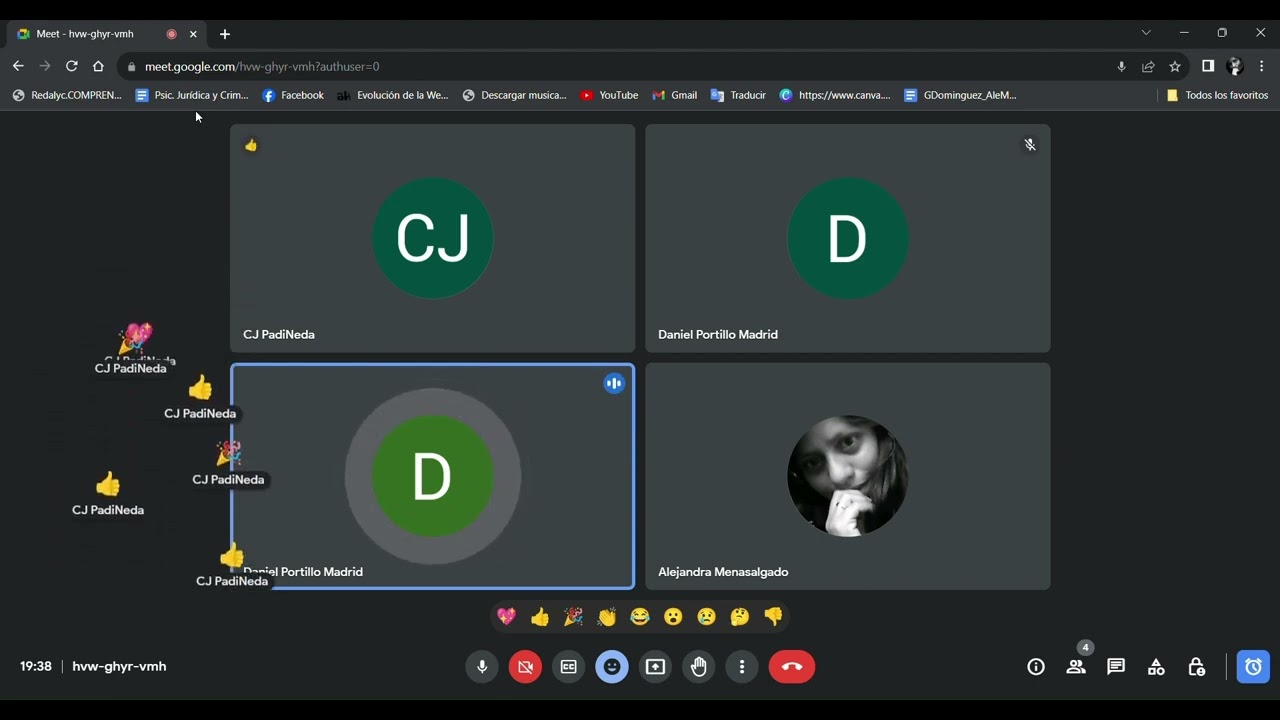The width and height of the screenshot is (1280, 720).
Task: Open the https://www.canva... bookmark
Action: pos(835,95)
